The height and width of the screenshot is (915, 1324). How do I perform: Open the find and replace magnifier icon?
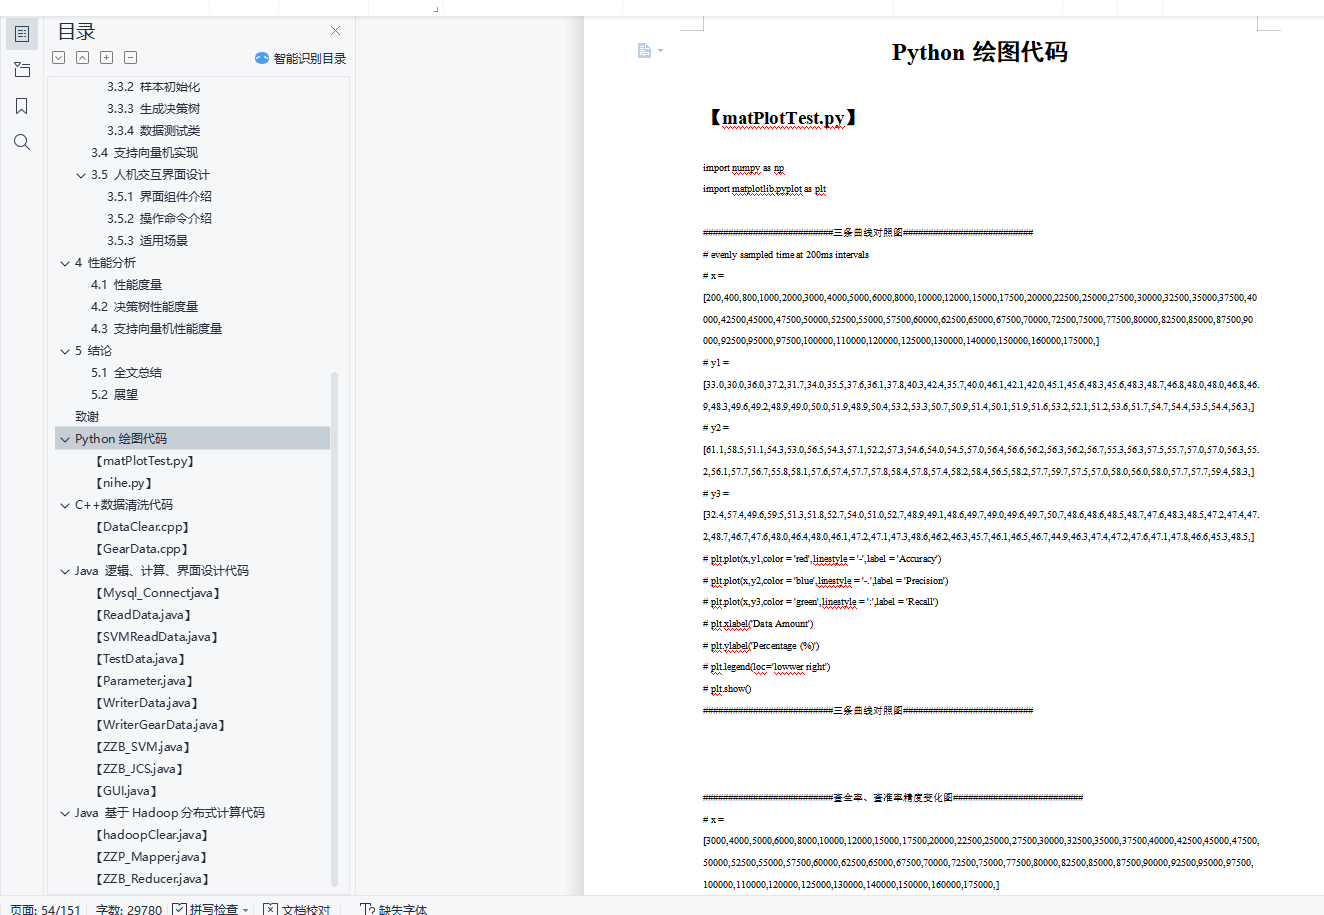pyautogui.click(x=22, y=142)
